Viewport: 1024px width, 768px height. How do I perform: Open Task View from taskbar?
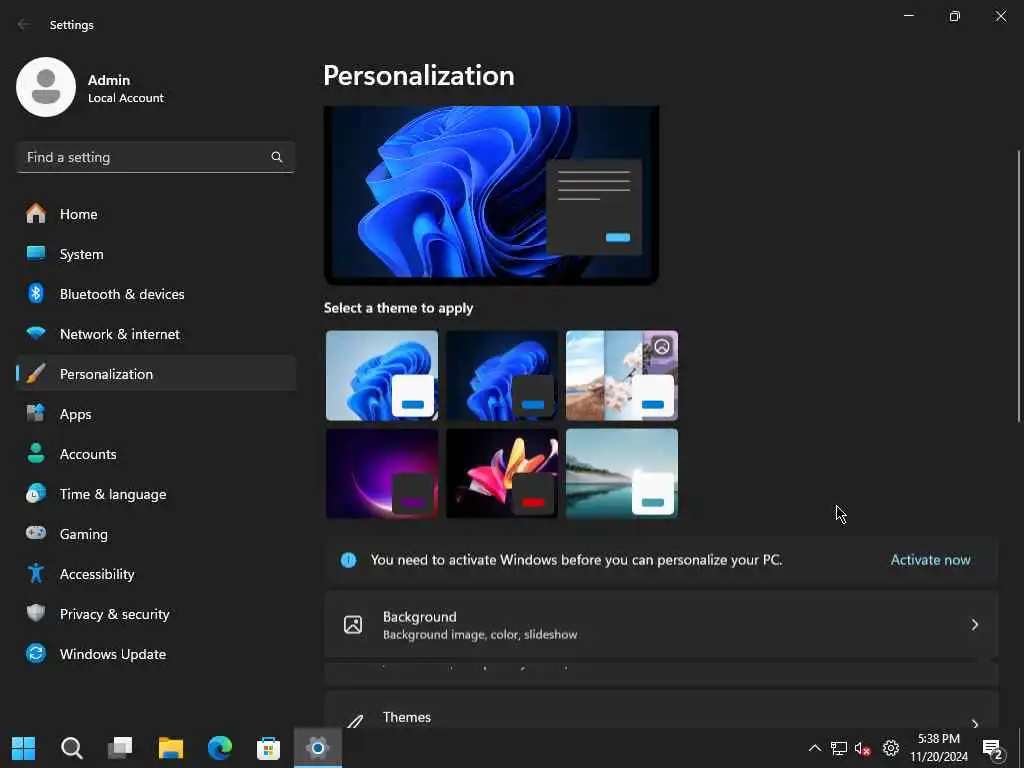120,748
